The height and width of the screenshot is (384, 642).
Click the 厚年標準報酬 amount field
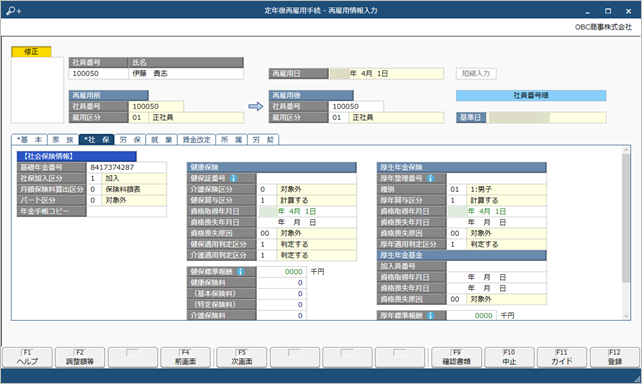(472, 316)
